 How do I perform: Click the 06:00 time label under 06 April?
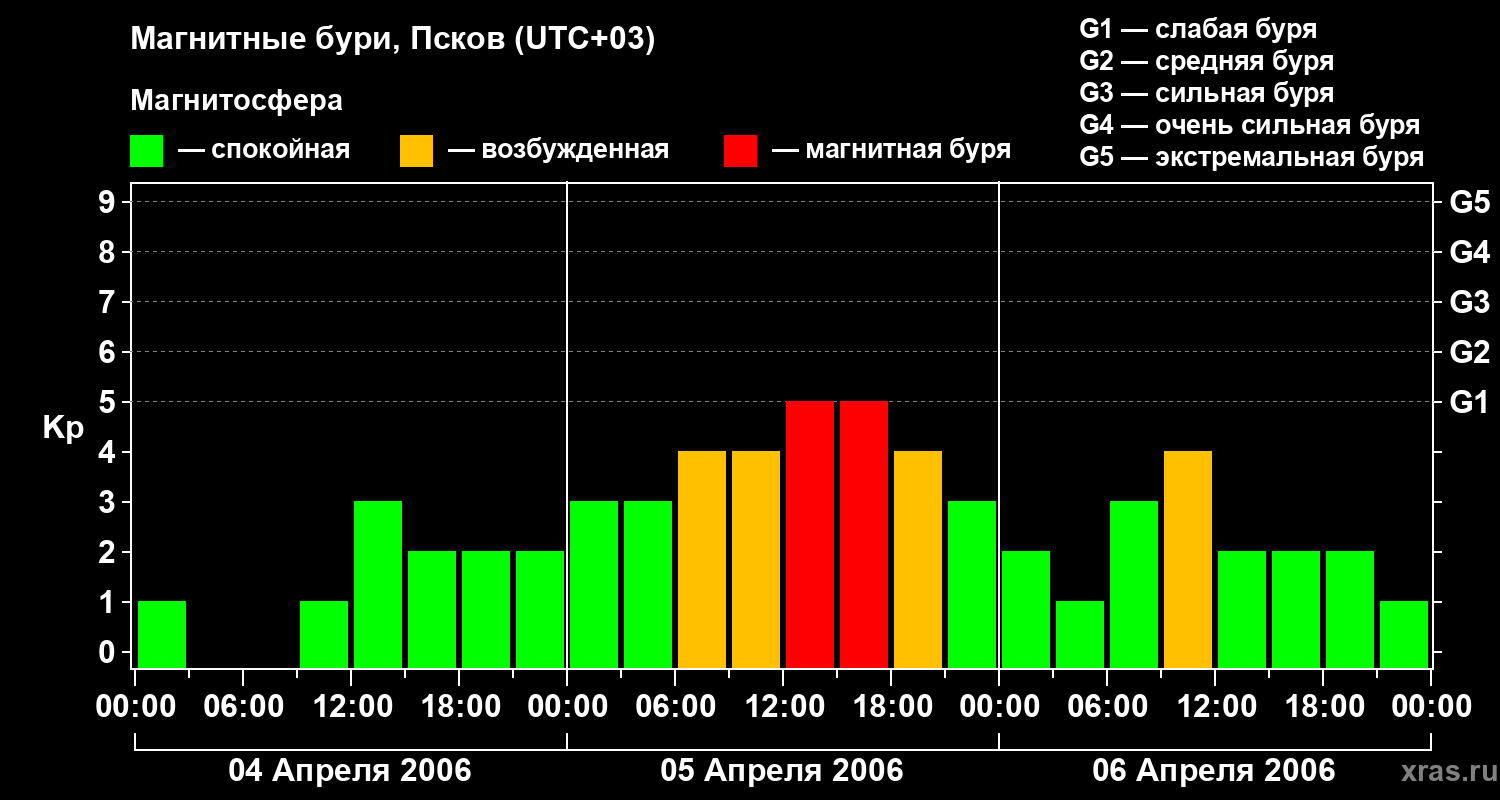pyautogui.click(x=1106, y=707)
